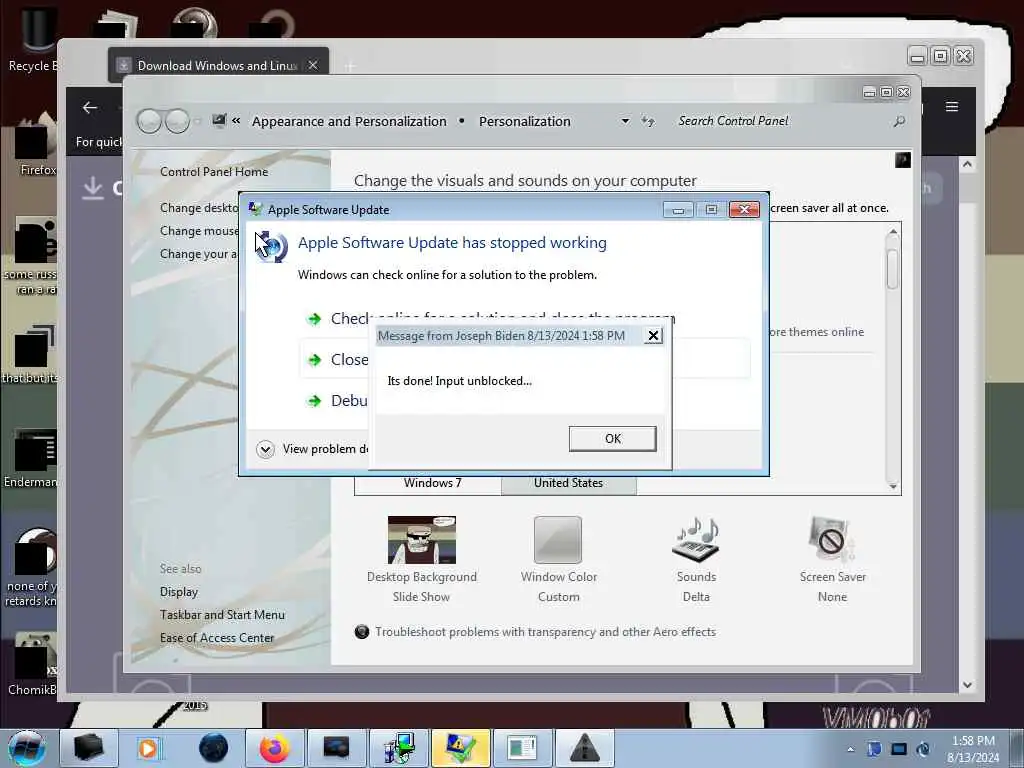
Task: Click the dark monitor taskbar icon
Action: point(336,748)
